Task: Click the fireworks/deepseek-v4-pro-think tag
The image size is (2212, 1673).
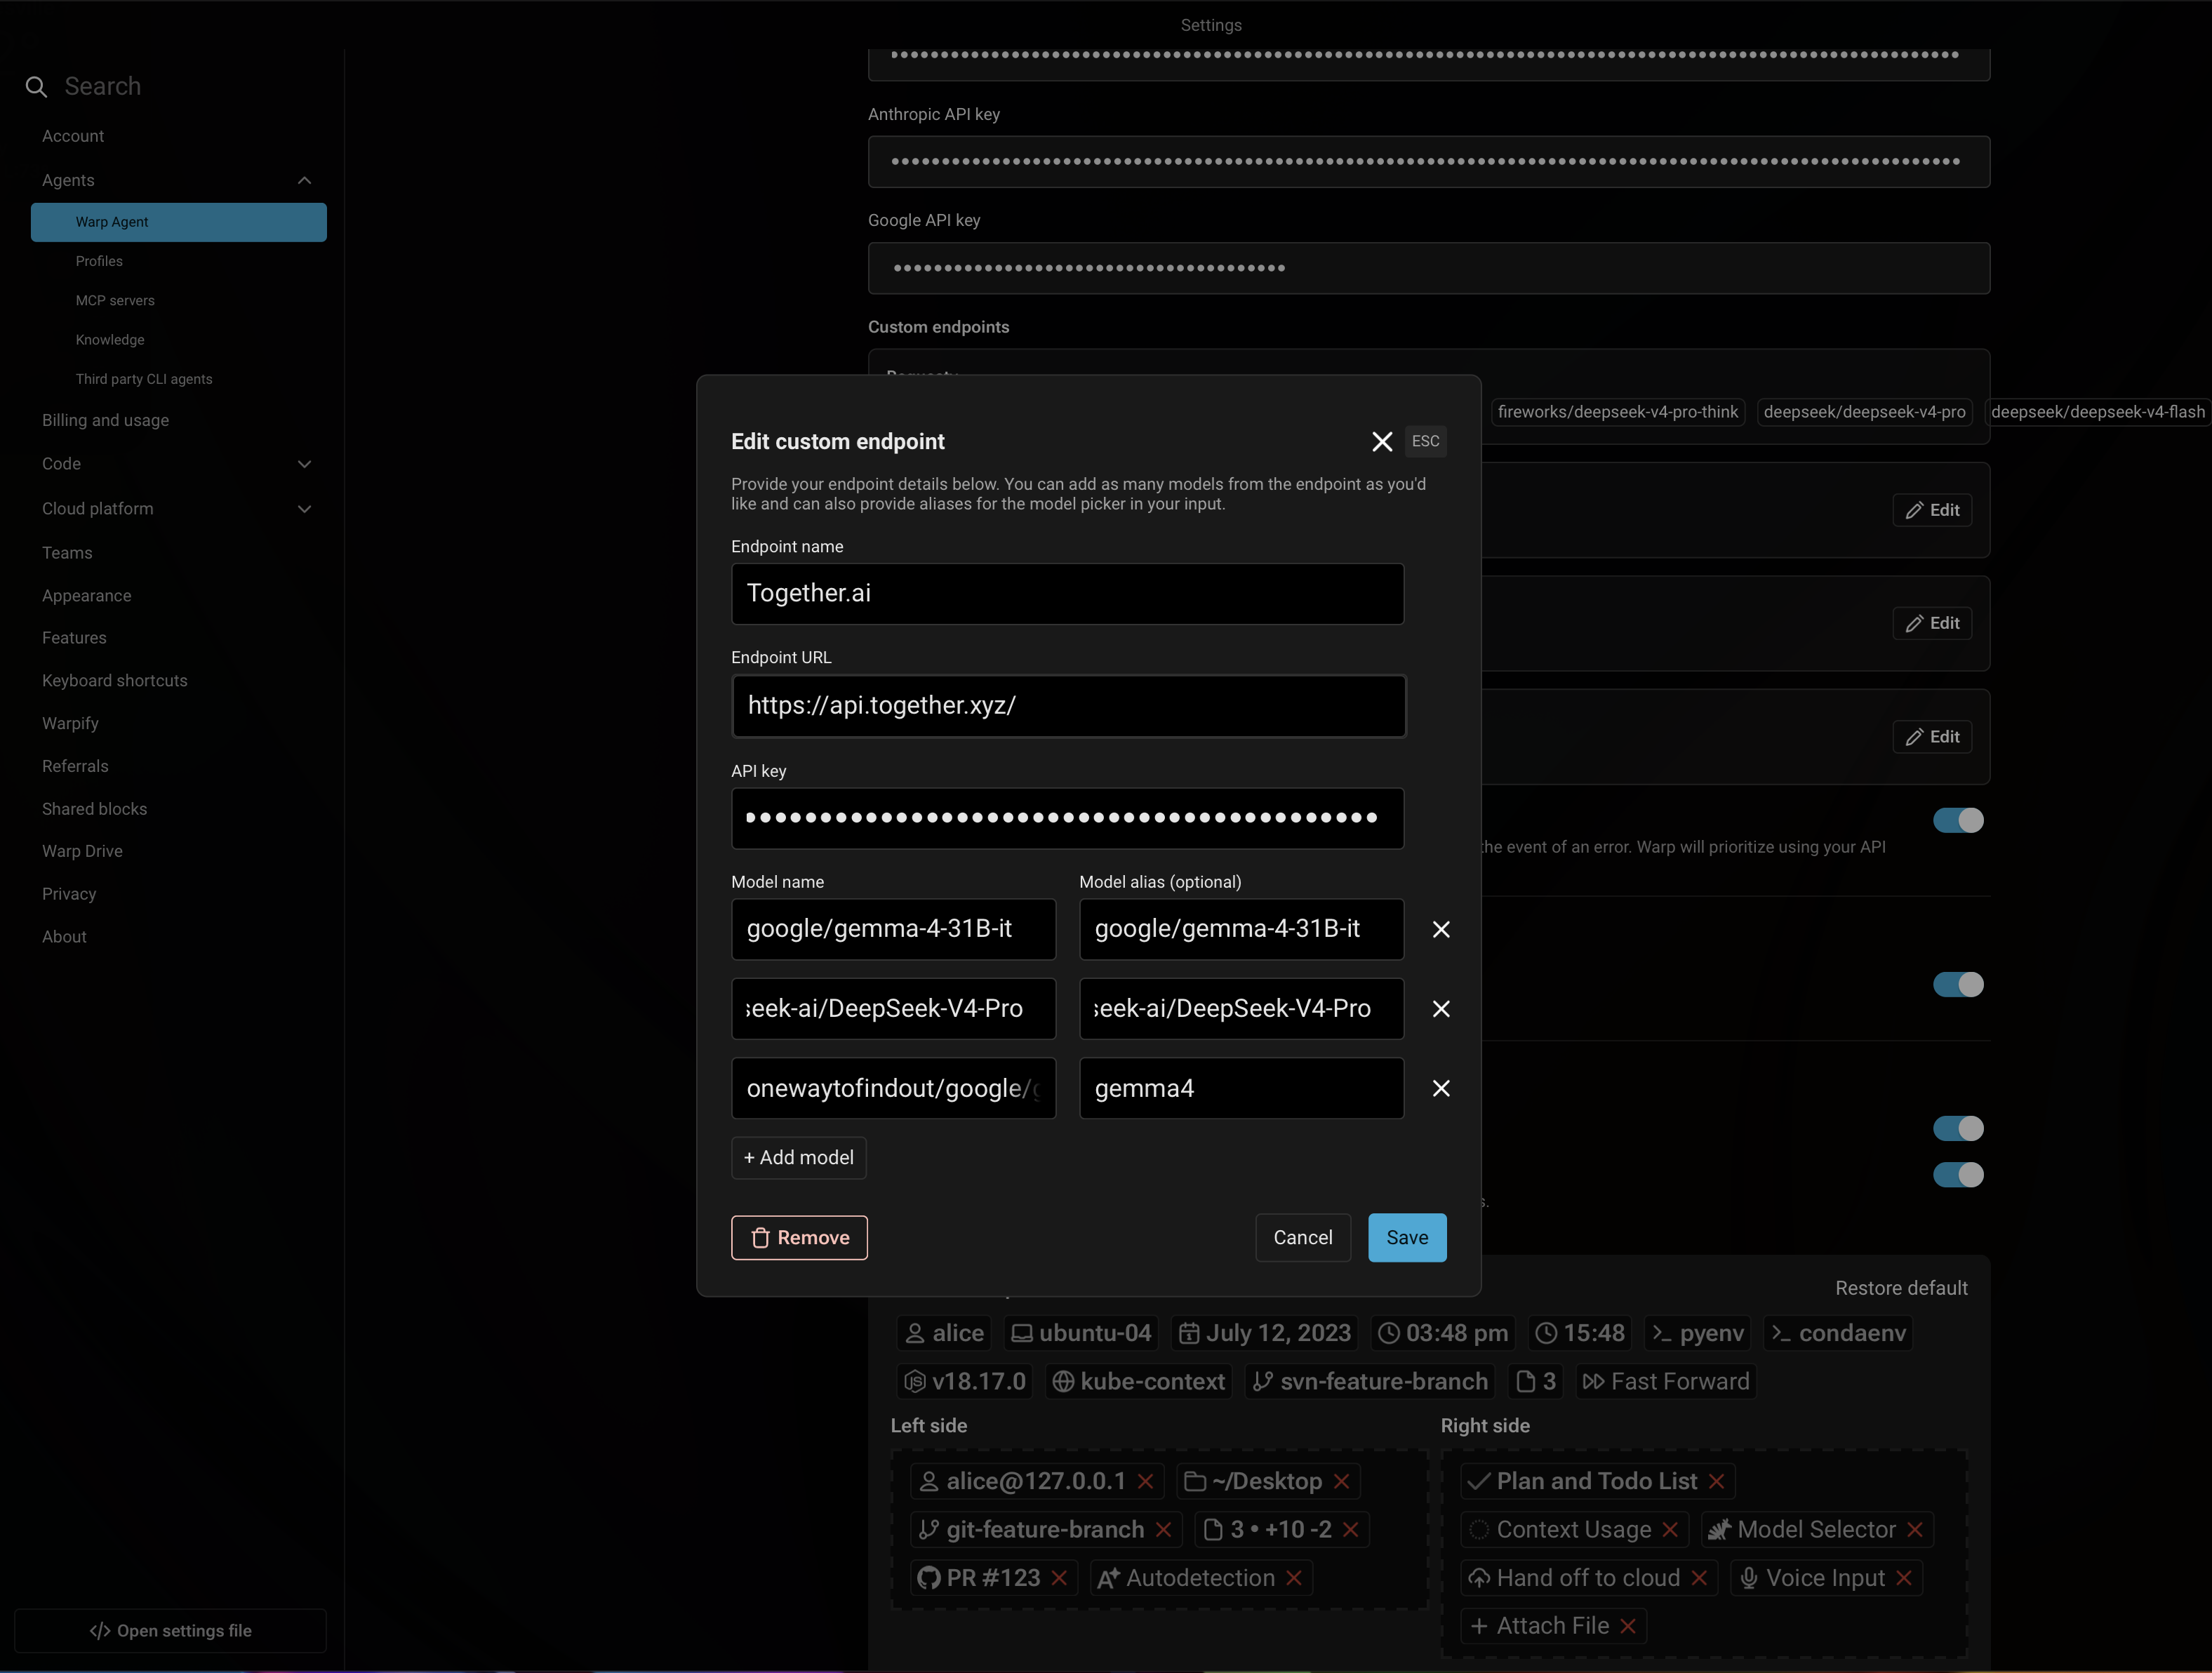Action: [x=1617, y=412]
